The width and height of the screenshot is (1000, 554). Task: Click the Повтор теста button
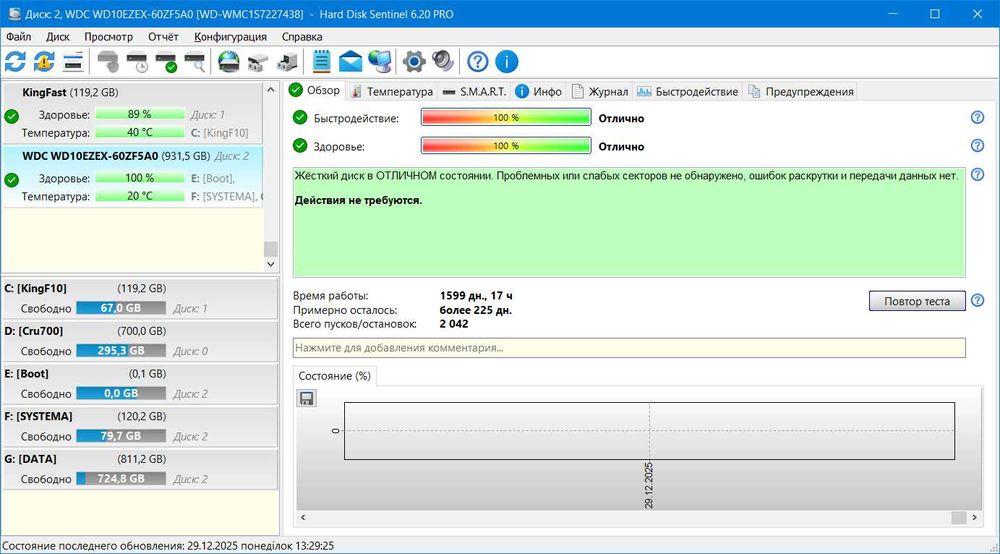pyautogui.click(x=917, y=301)
